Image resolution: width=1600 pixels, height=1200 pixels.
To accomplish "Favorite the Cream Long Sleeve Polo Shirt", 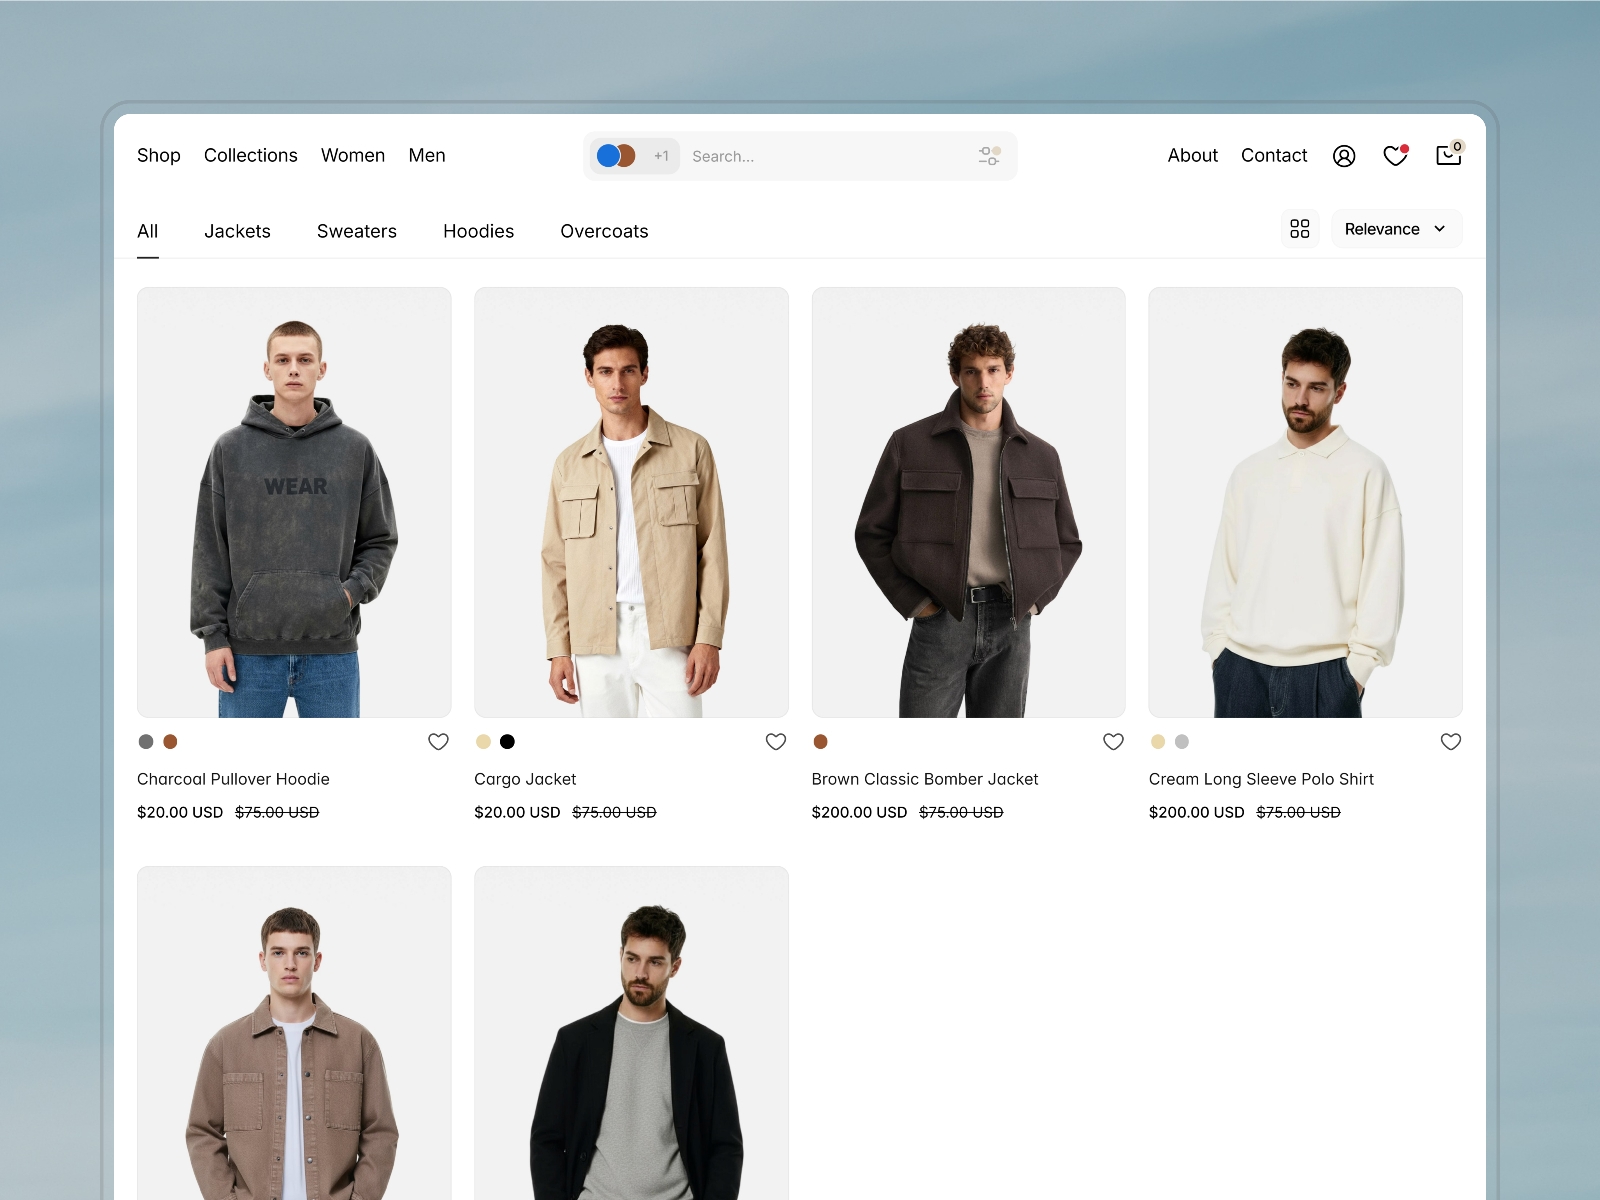I will point(1451,742).
